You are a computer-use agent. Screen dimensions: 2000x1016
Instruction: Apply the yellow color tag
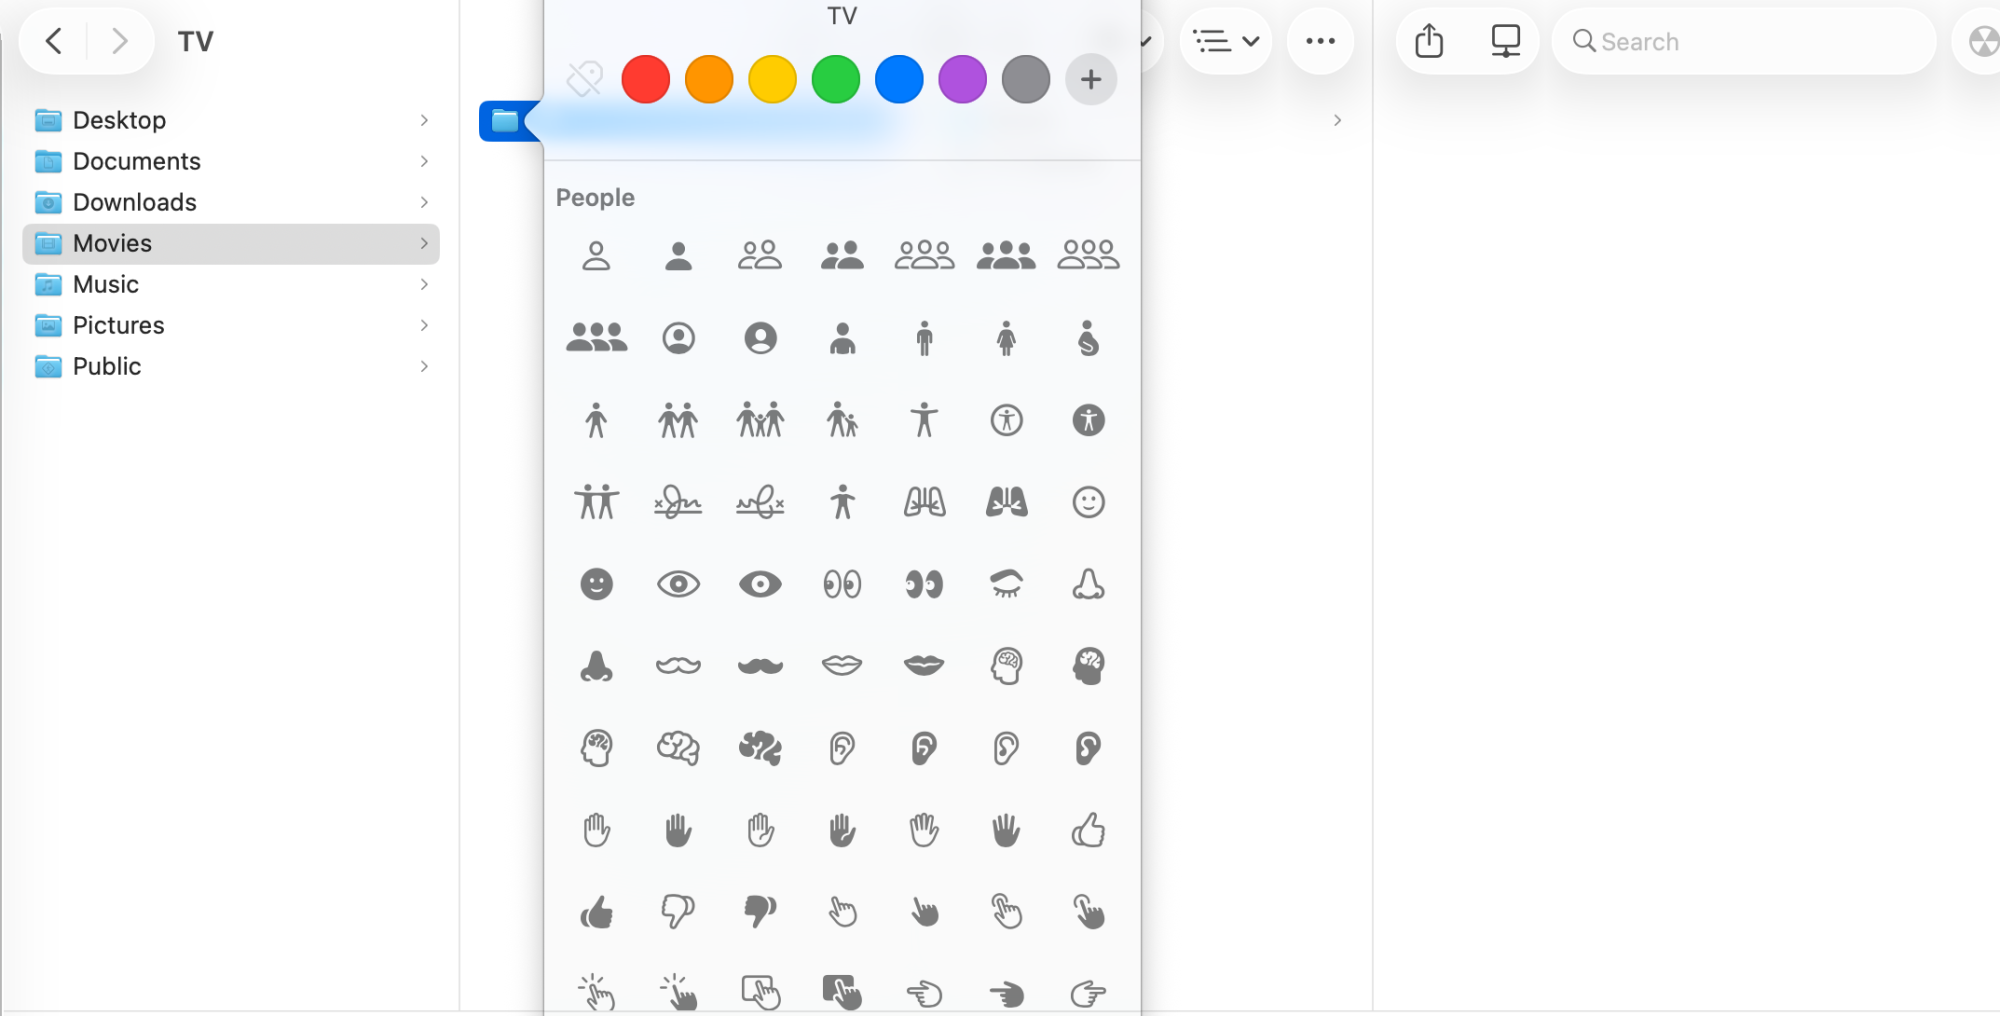click(772, 79)
